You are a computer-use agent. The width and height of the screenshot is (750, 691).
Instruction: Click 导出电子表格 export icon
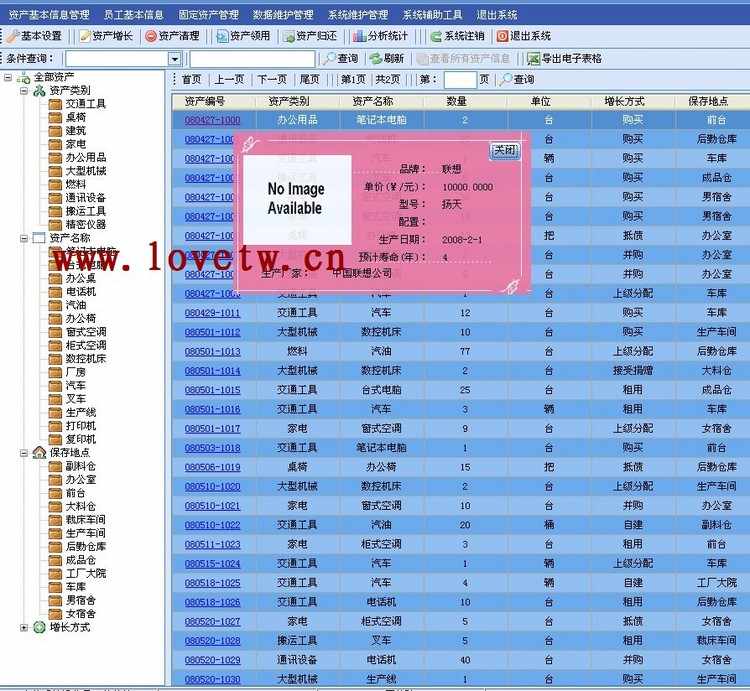point(533,58)
